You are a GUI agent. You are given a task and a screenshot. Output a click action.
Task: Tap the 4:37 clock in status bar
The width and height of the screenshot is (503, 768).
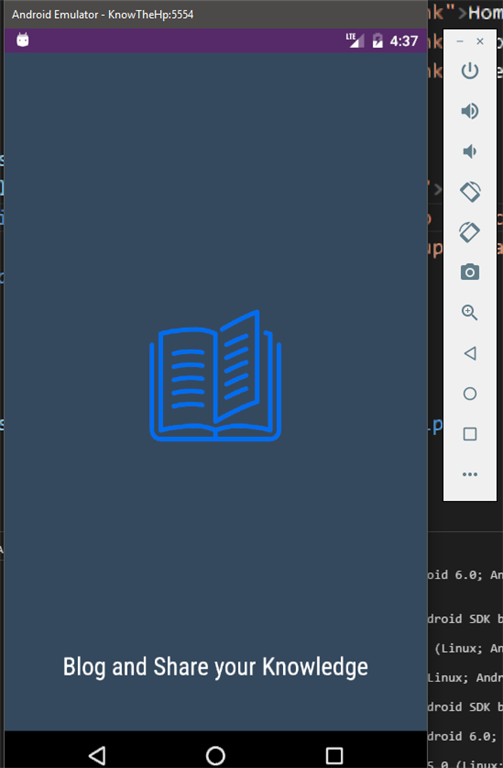[x=404, y=41]
